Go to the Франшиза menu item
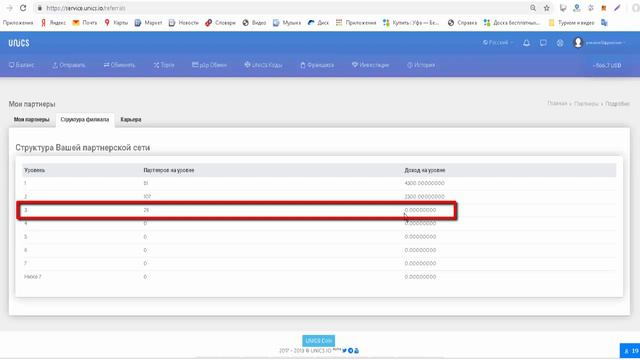Viewport: 640px width, 360px height. click(x=317, y=65)
